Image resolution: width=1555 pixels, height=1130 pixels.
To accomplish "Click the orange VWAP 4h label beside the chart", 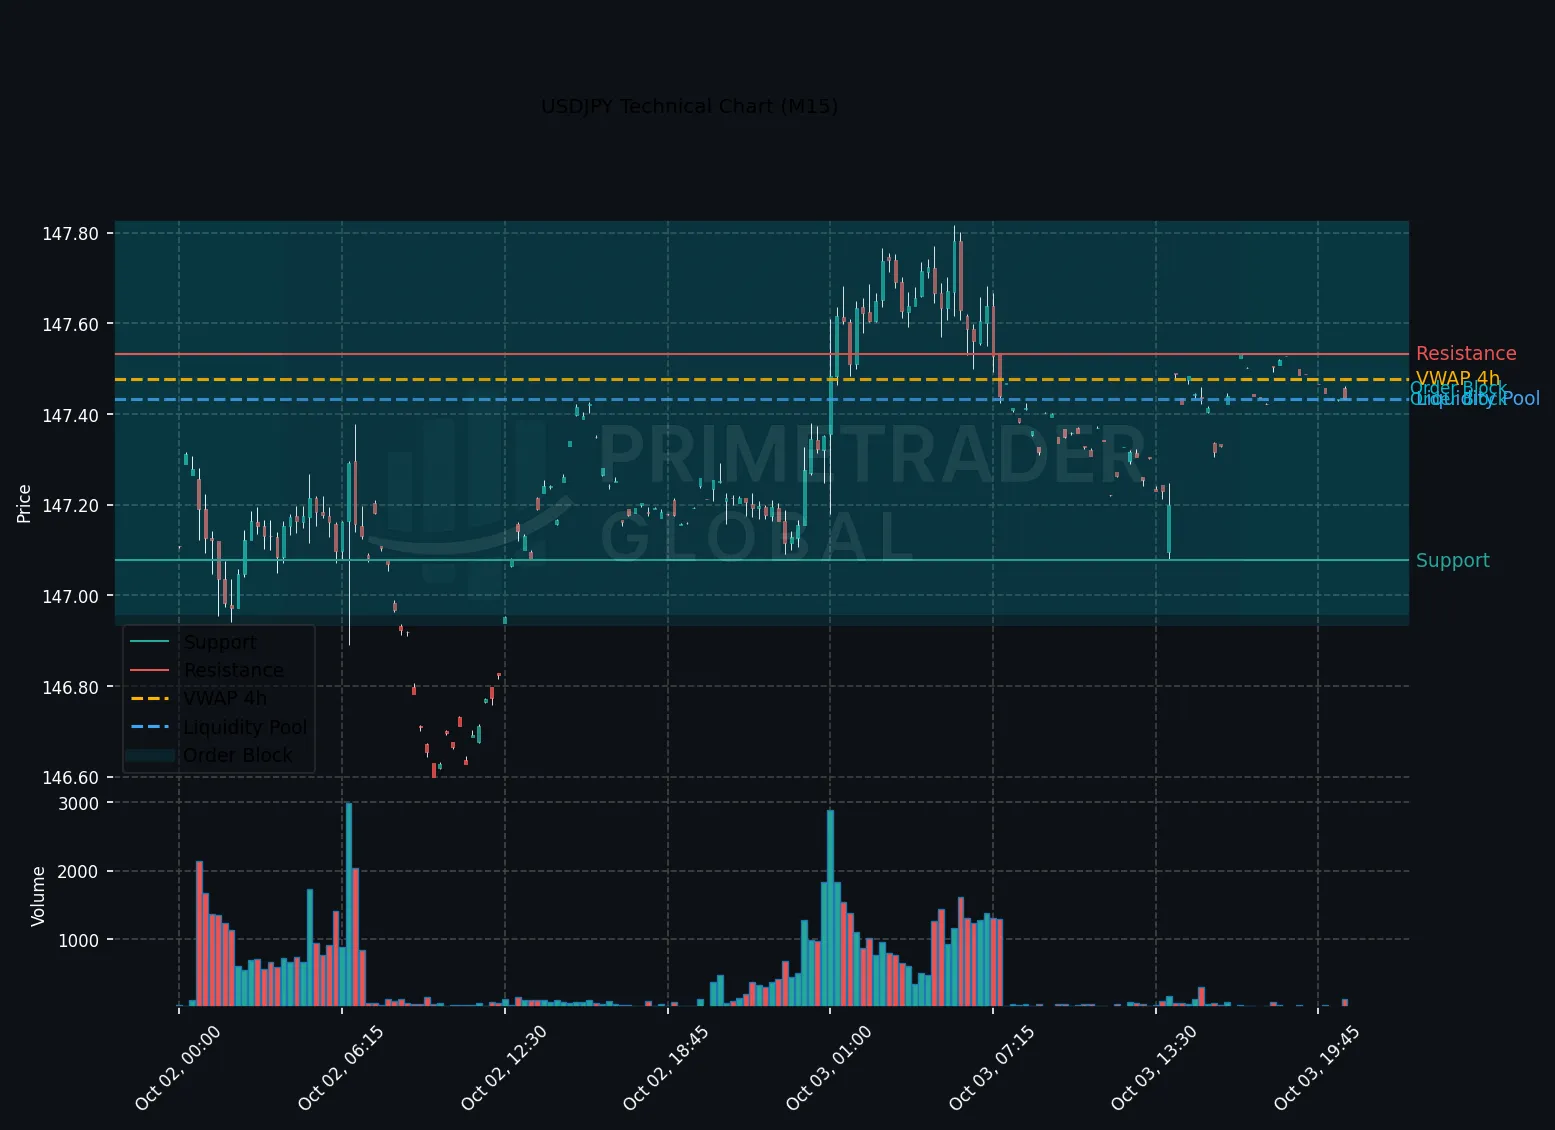I will coord(1458,378).
